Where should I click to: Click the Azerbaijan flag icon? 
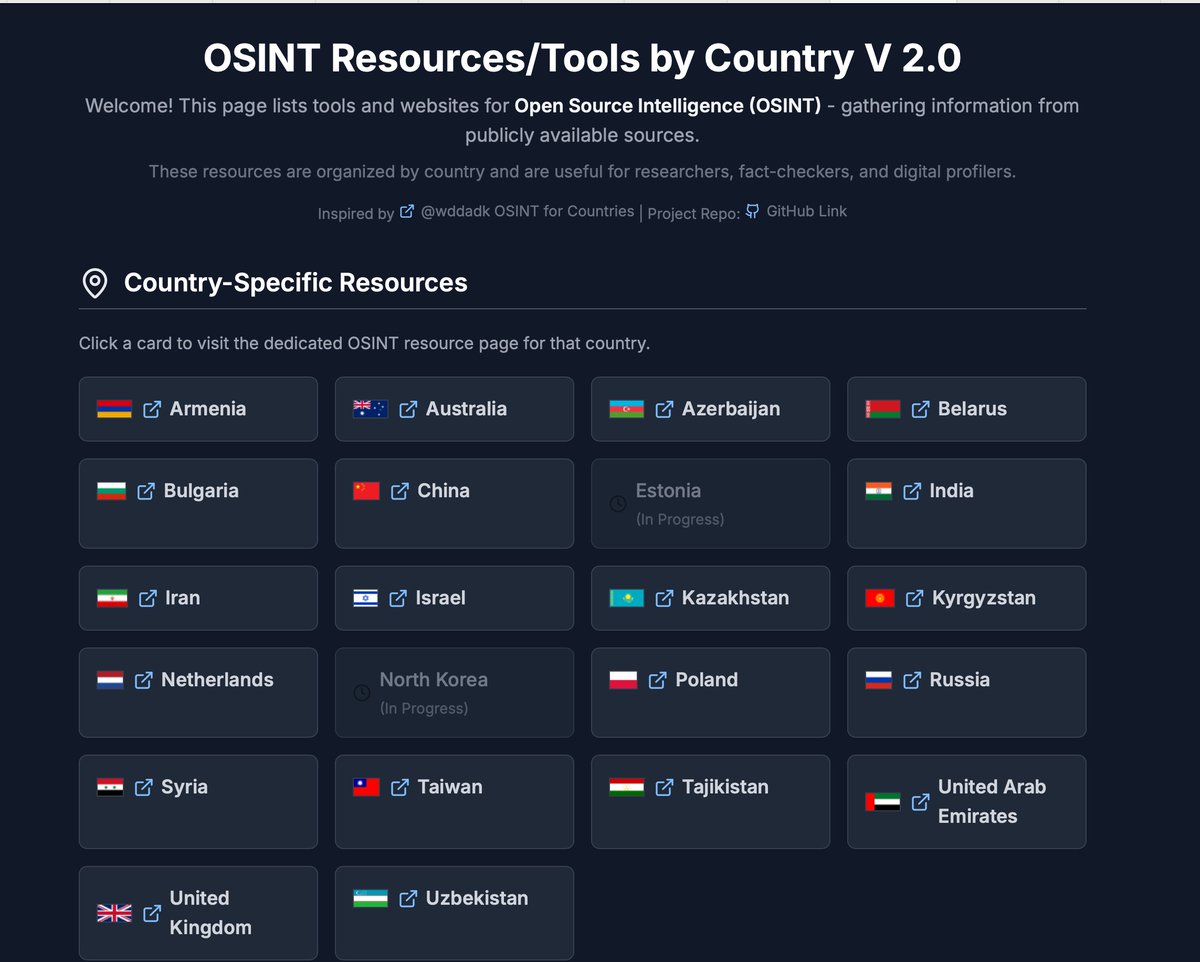coord(626,409)
